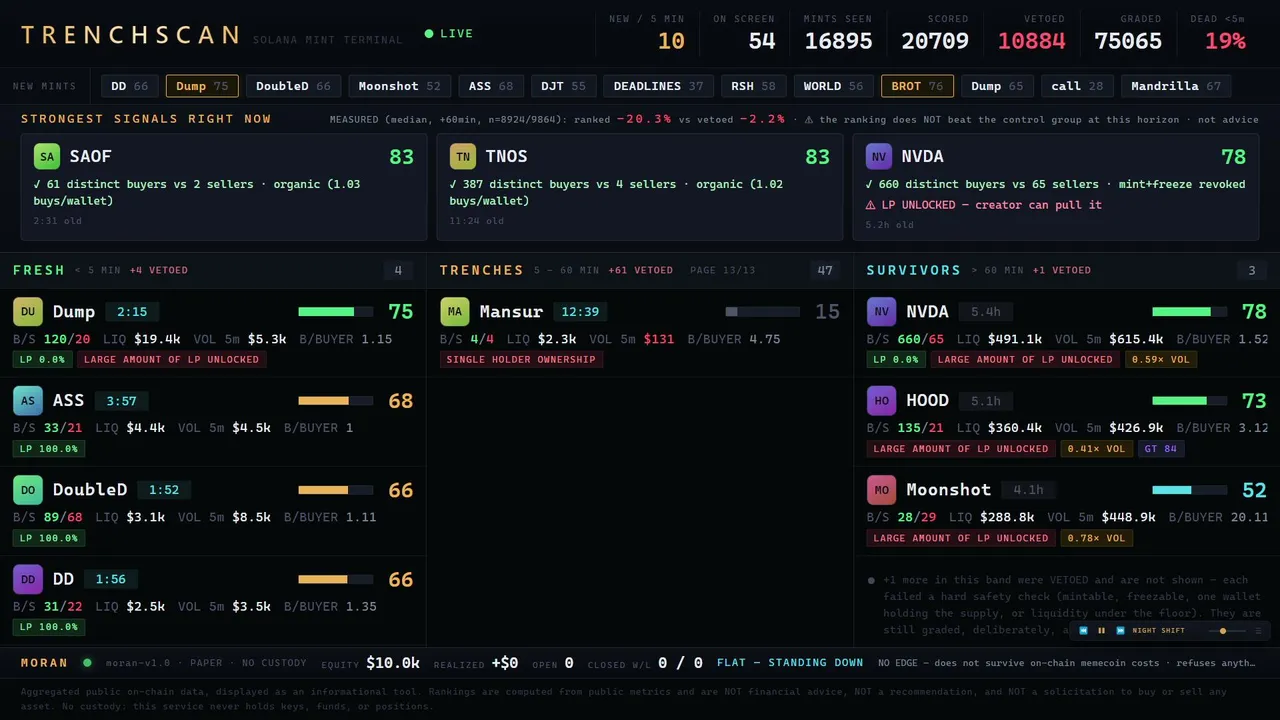Click the '0.59× VOL' tag on NVDA row
Viewport: 1280px width, 720px height.
[1161, 360]
